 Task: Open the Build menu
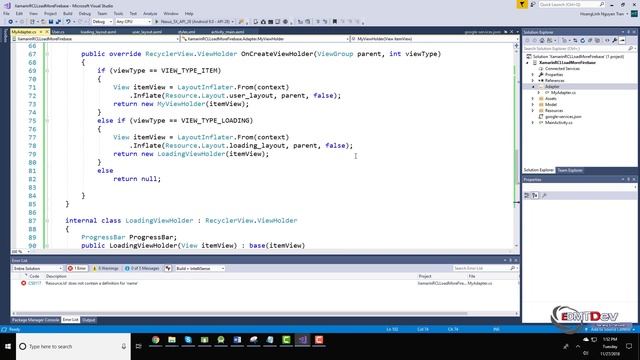(67, 13)
